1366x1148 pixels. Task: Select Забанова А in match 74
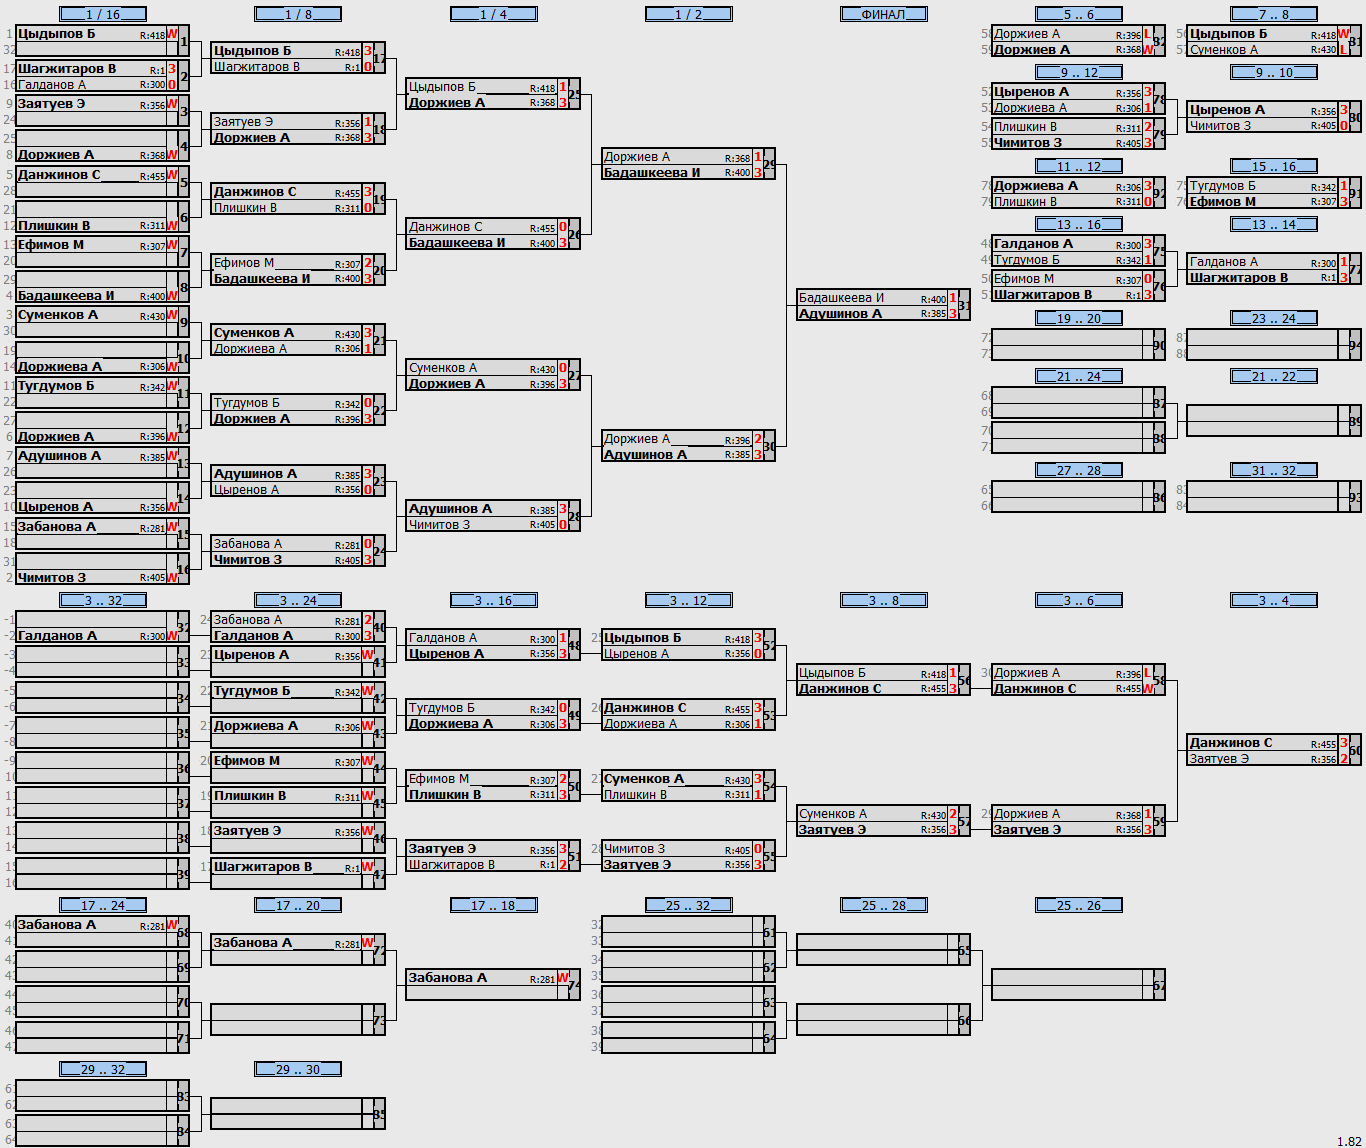click(447, 978)
